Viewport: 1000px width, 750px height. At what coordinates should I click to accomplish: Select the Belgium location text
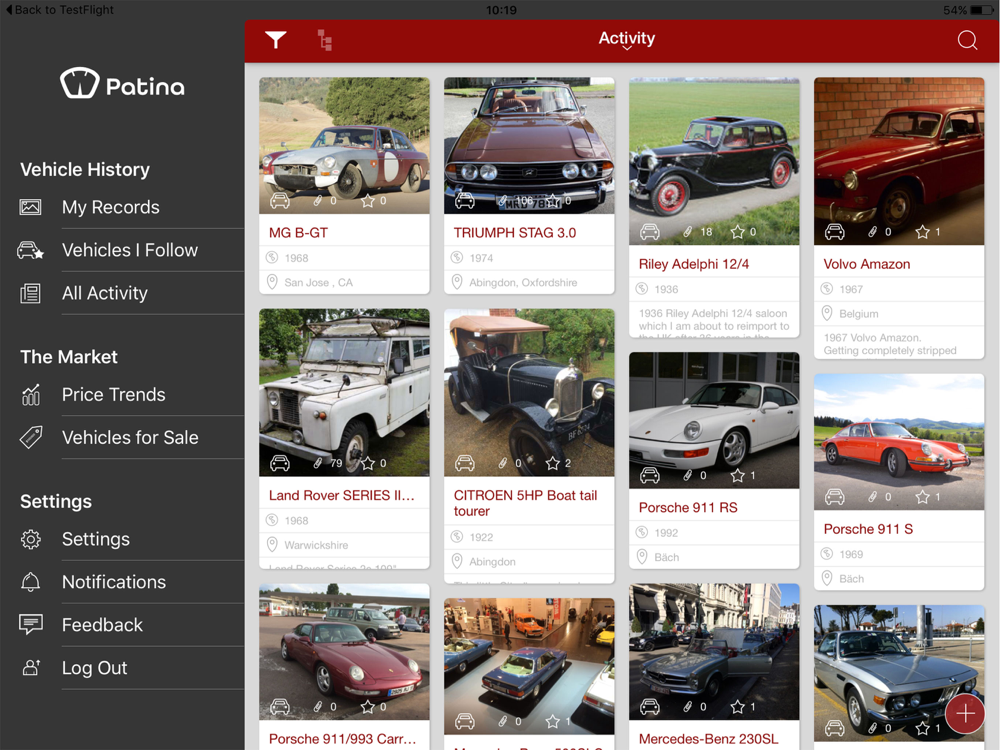[x=858, y=314]
